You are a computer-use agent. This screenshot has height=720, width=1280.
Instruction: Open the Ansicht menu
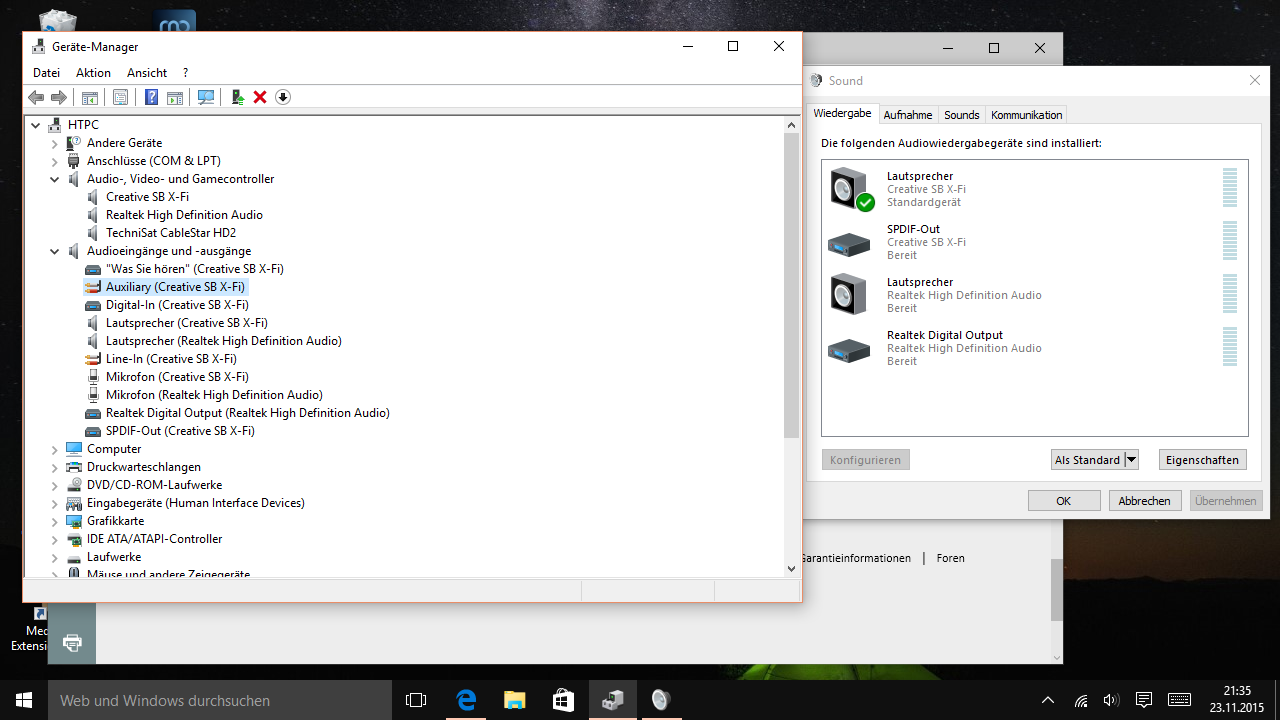click(x=147, y=73)
